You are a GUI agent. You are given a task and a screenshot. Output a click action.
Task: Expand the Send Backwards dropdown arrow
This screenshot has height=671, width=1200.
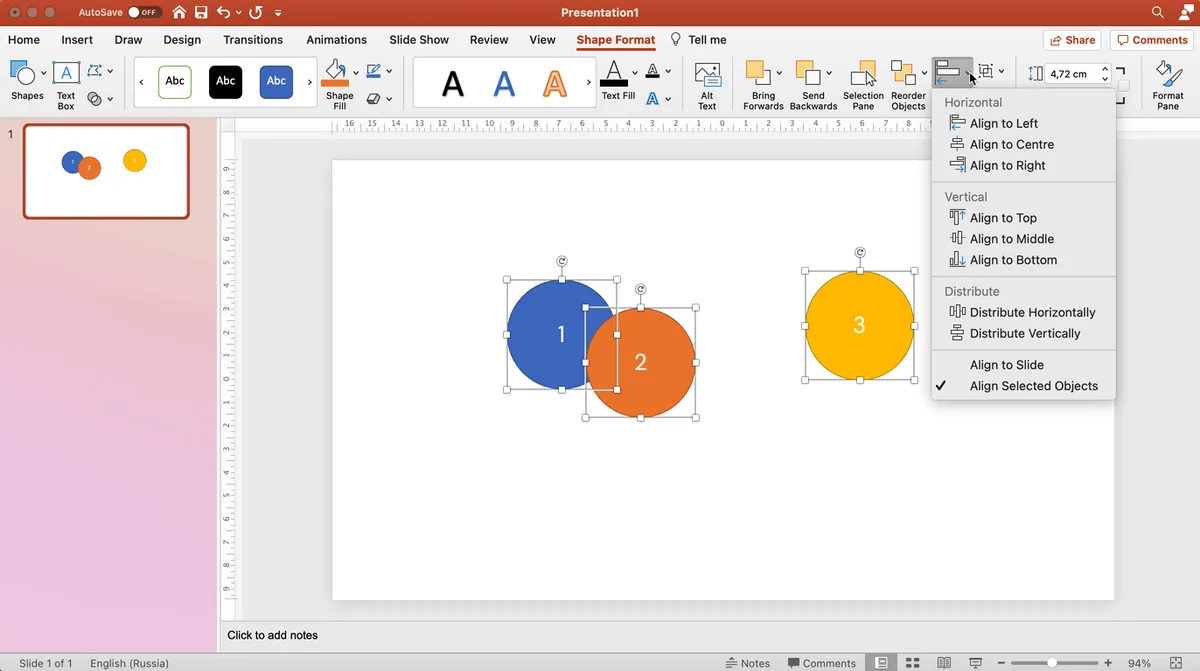[829, 73]
